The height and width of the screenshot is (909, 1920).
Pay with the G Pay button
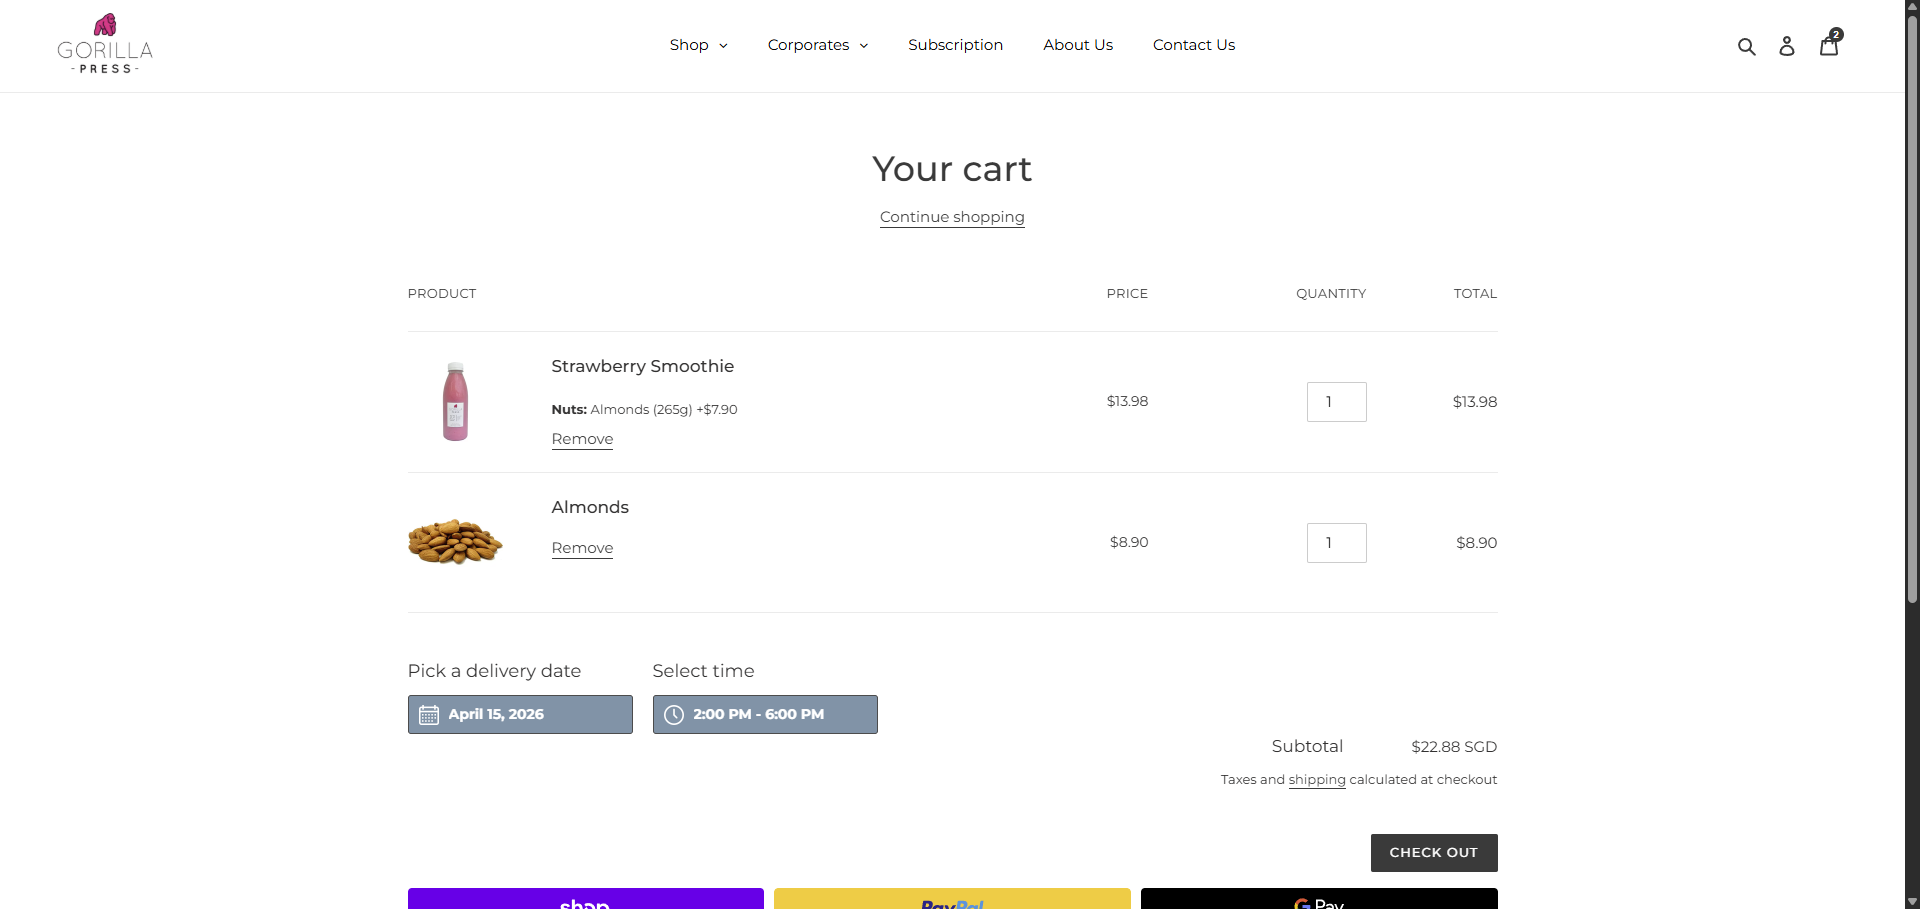pos(1319,899)
